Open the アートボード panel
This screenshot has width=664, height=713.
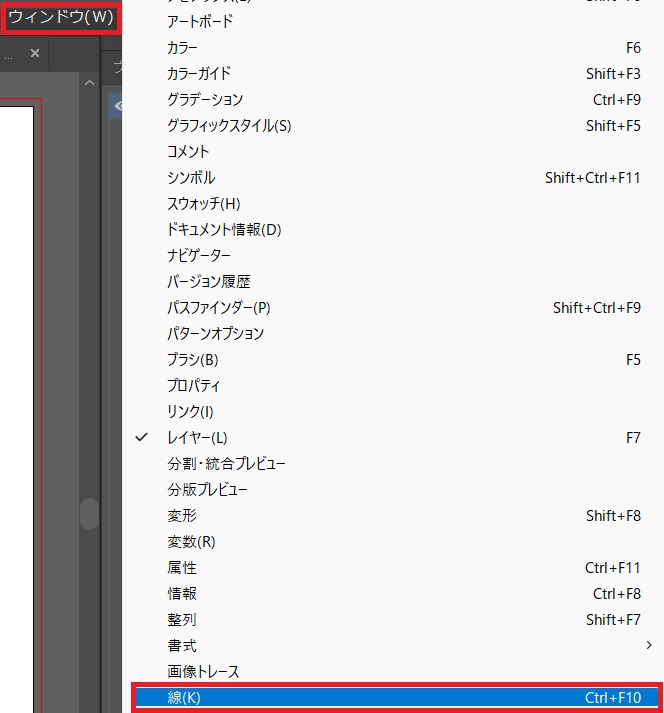point(200,22)
